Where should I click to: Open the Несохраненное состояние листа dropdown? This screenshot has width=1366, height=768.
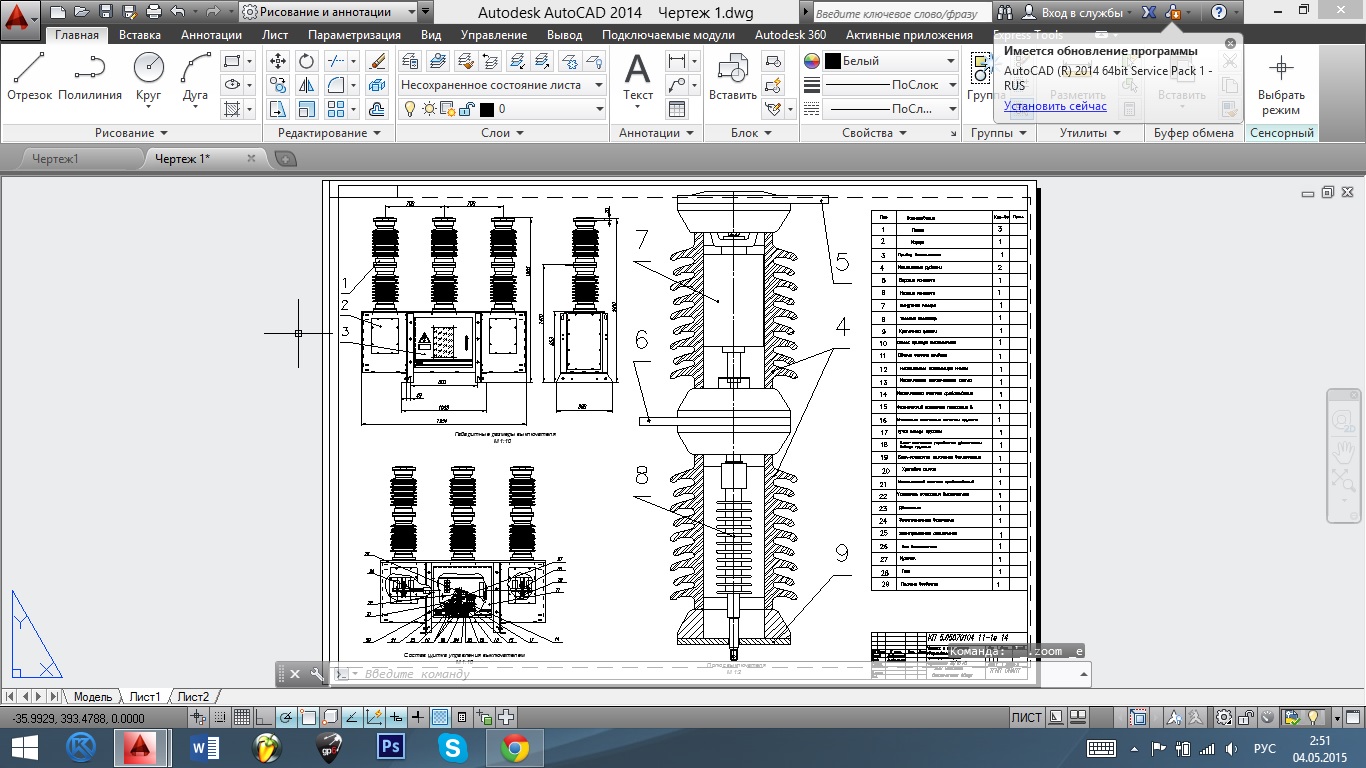[502, 85]
